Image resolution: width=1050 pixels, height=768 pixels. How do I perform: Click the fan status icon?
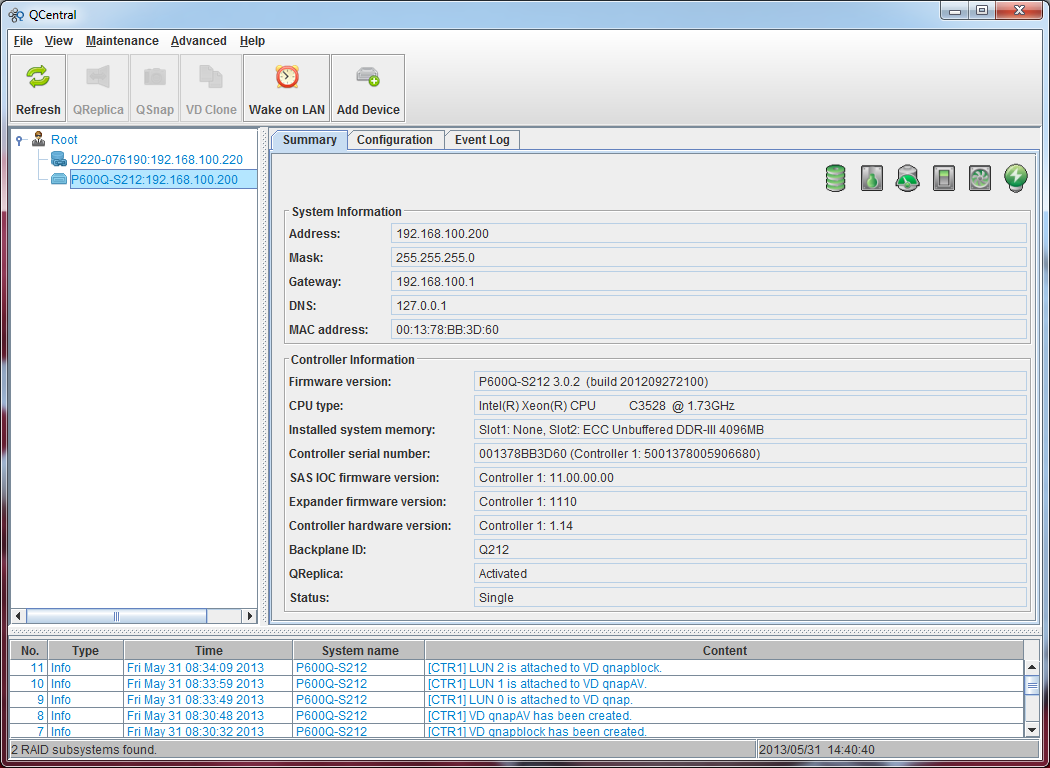[980, 178]
